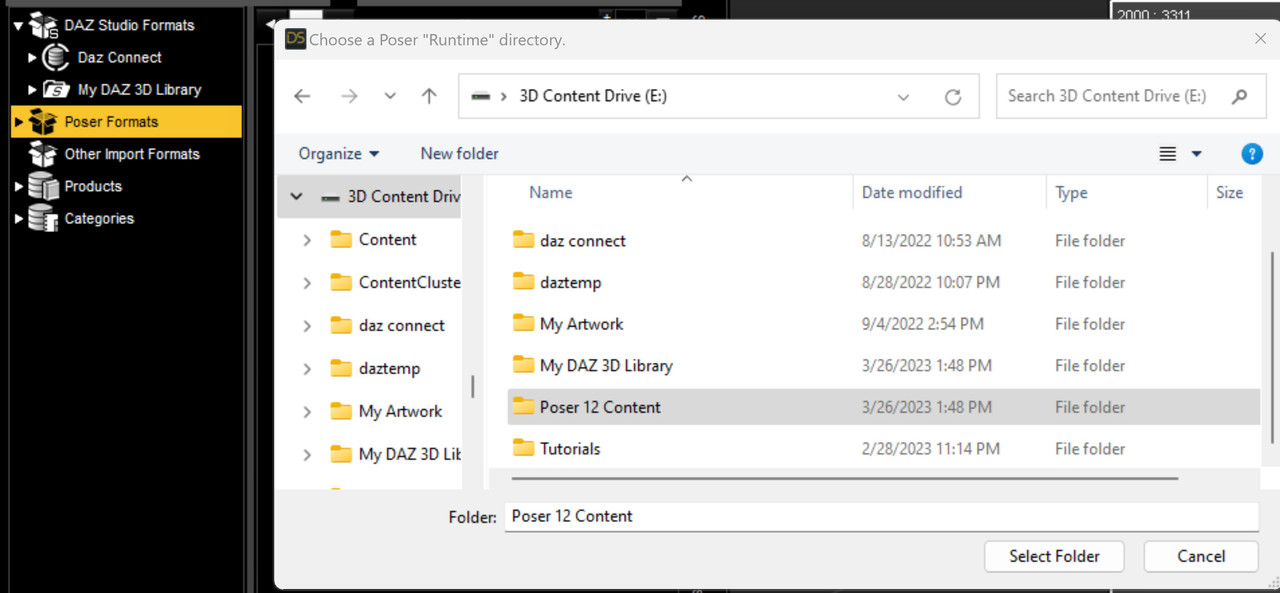The width and height of the screenshot is (1280, 593).
Task: Cancel the Runtime directory dialog
Action: pos(1201,556)
